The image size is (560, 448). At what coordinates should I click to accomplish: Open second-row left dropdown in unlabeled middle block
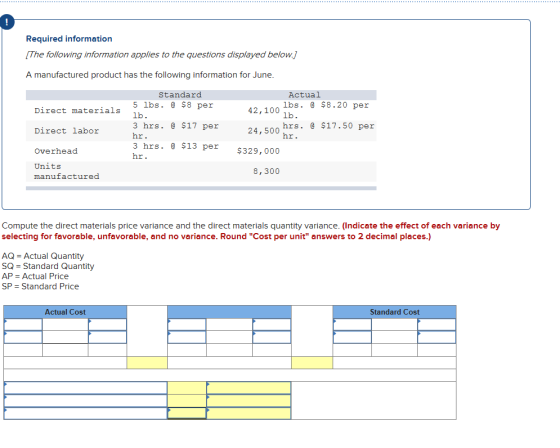[x=187, y=337]
